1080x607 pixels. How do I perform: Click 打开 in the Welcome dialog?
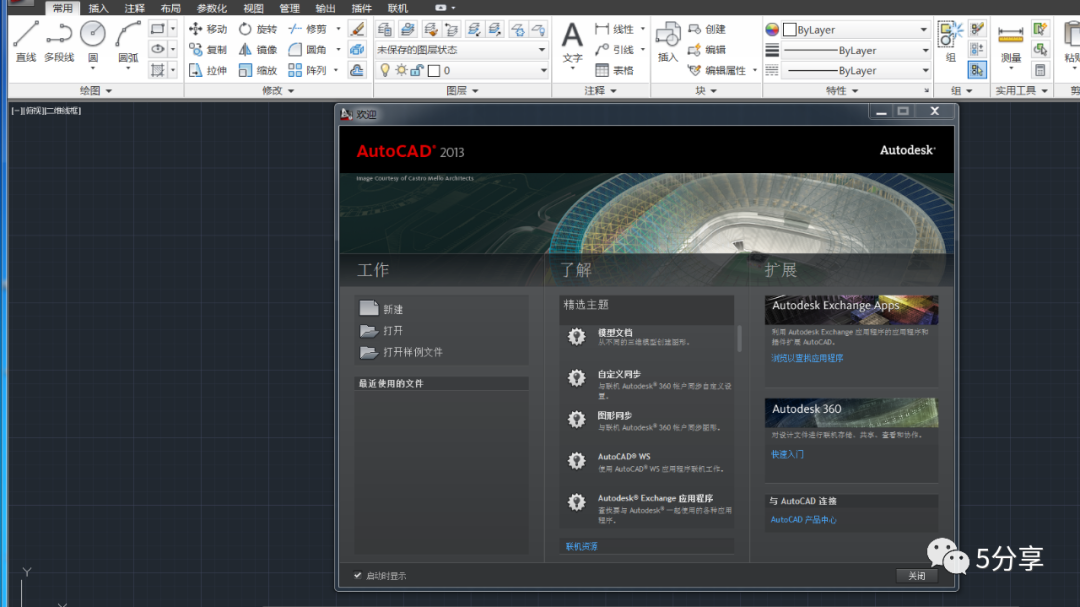click(382, 331)
